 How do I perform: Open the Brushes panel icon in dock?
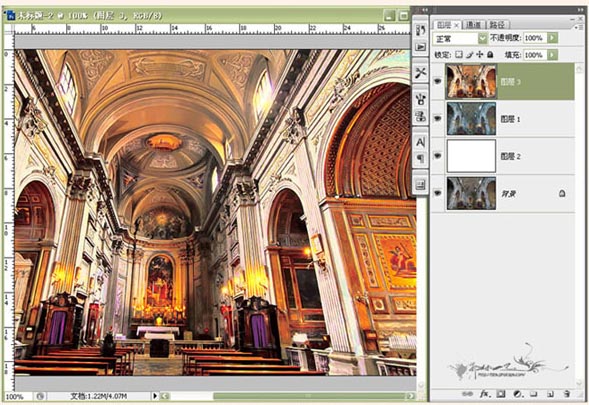click(x=420, y=100)
